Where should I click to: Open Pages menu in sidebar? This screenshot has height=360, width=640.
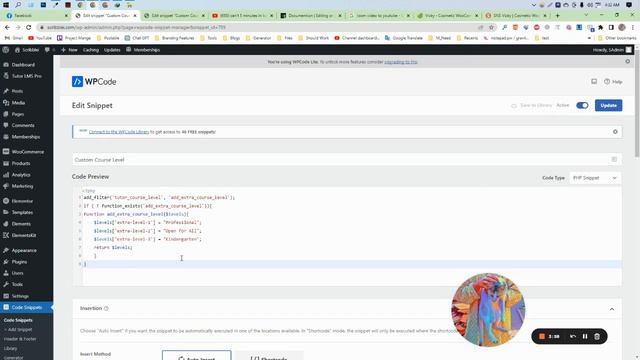click(x=18, y=114)
